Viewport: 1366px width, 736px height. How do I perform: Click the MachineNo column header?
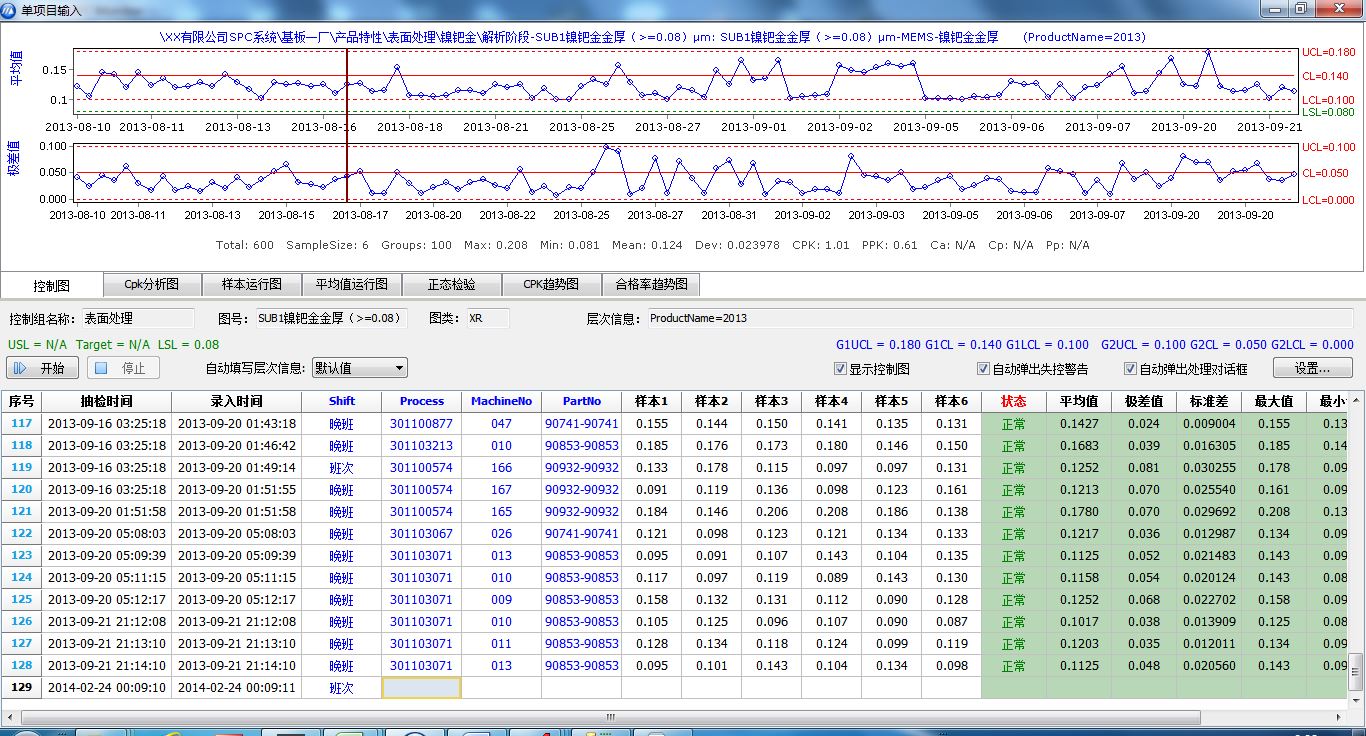click(502, 401)
